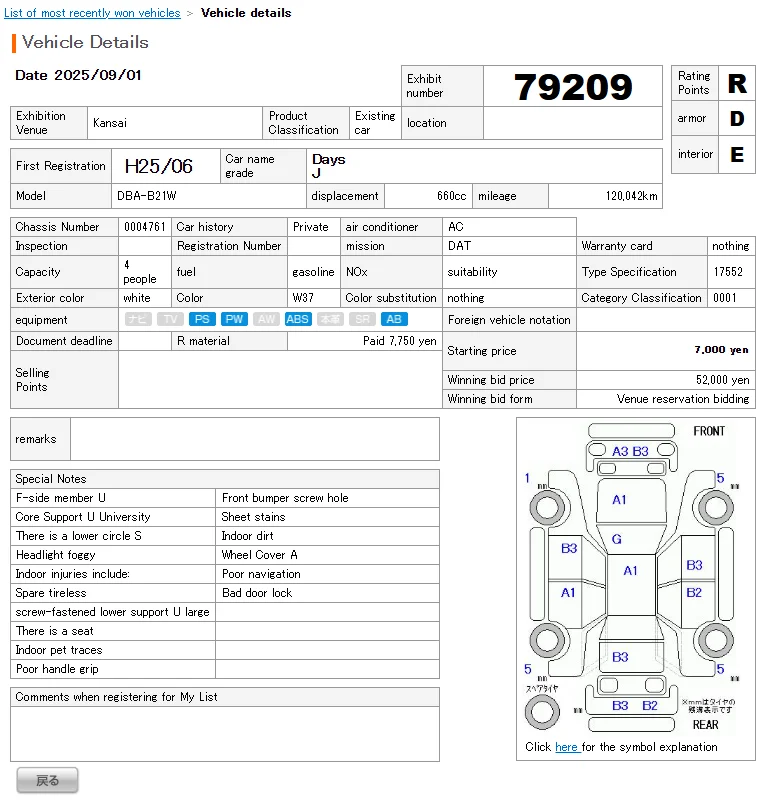Click the exhibit number 79209
The image size is (757, 807).
point(573,88)
